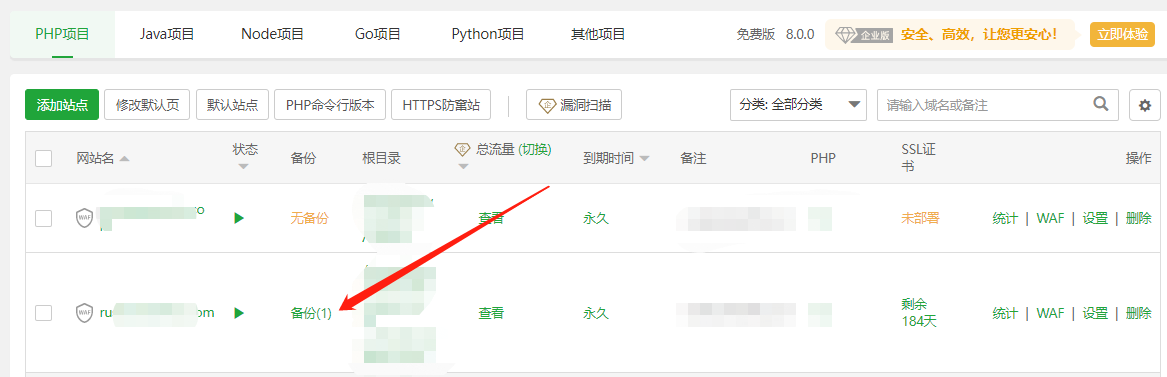The width and height of the screenshot is (1167, 377).
Task: Click 查看 traffic link in second row
Action: (491, 313)
